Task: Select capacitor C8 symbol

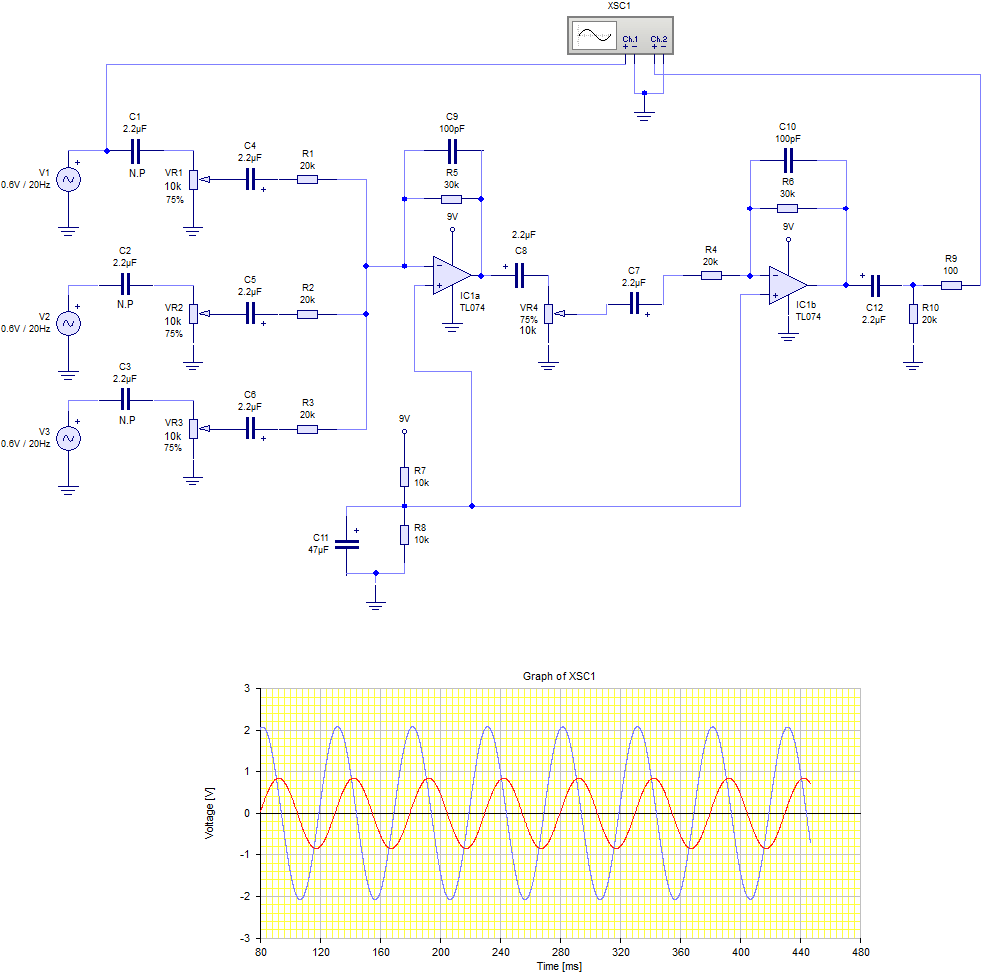Action: (x=519, y=275)
